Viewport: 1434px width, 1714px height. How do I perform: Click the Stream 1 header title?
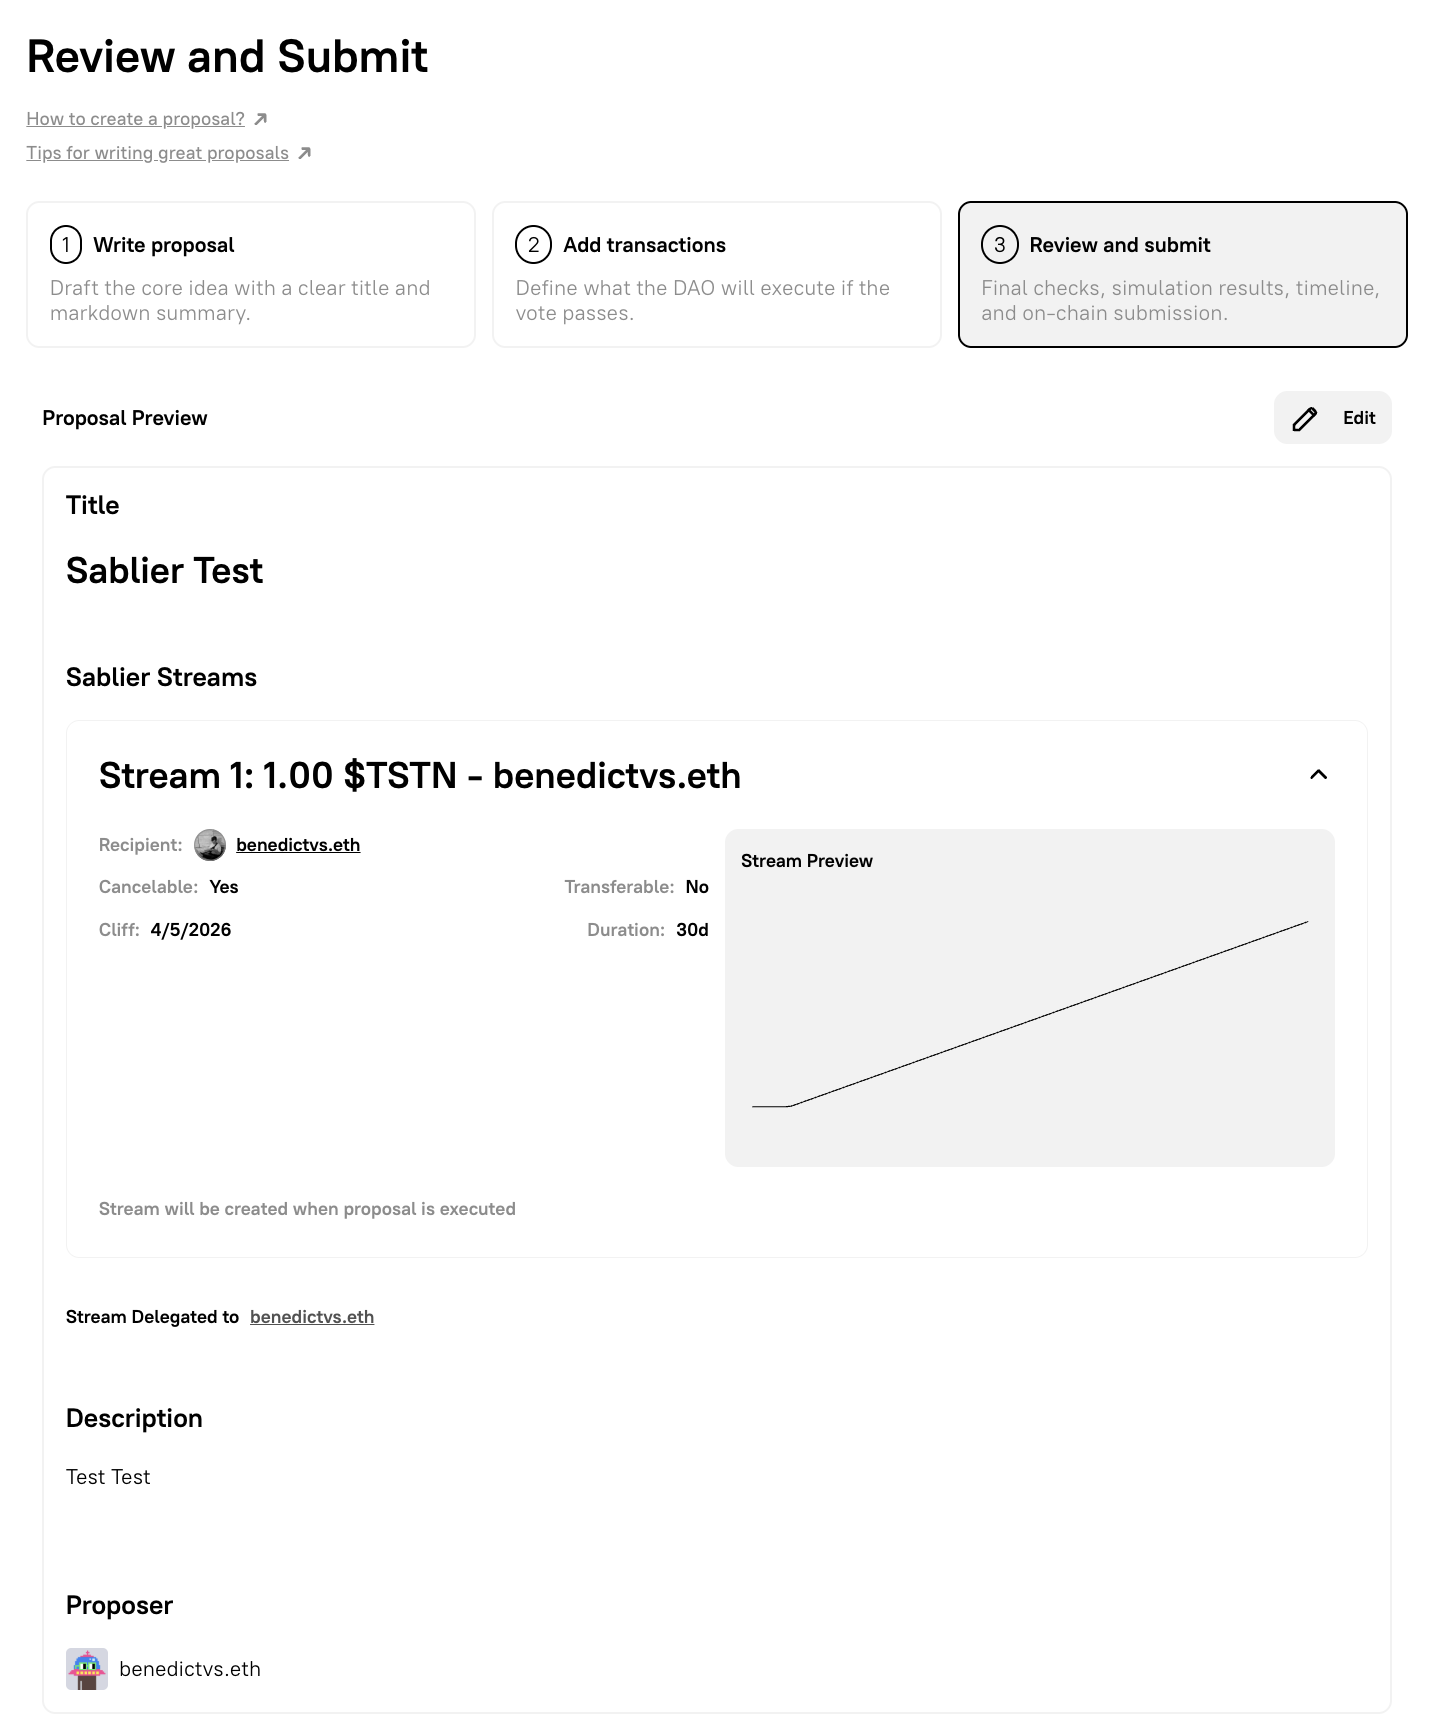tap(420, 776)
